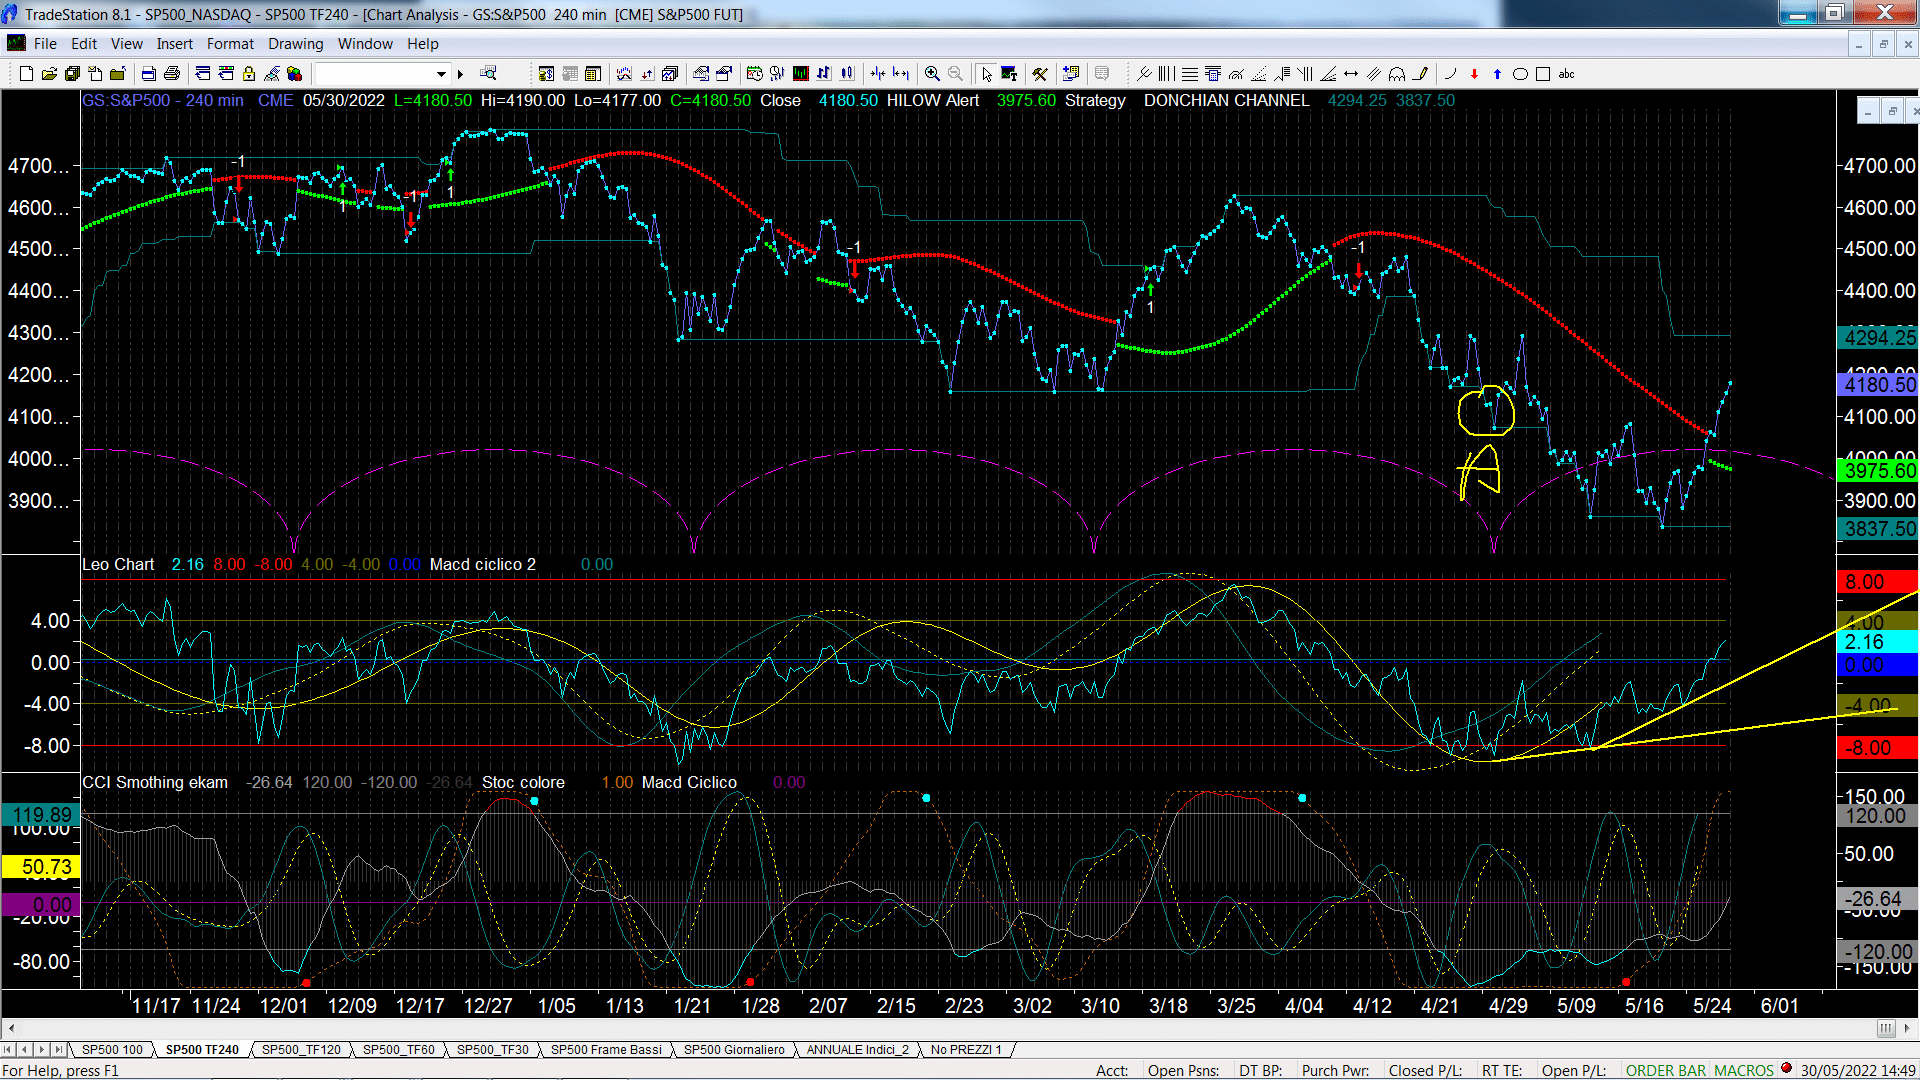Click the MACROS status bar button
The width and height of the screenshot is (1920, 1080).
[x=1744, y=1070]
